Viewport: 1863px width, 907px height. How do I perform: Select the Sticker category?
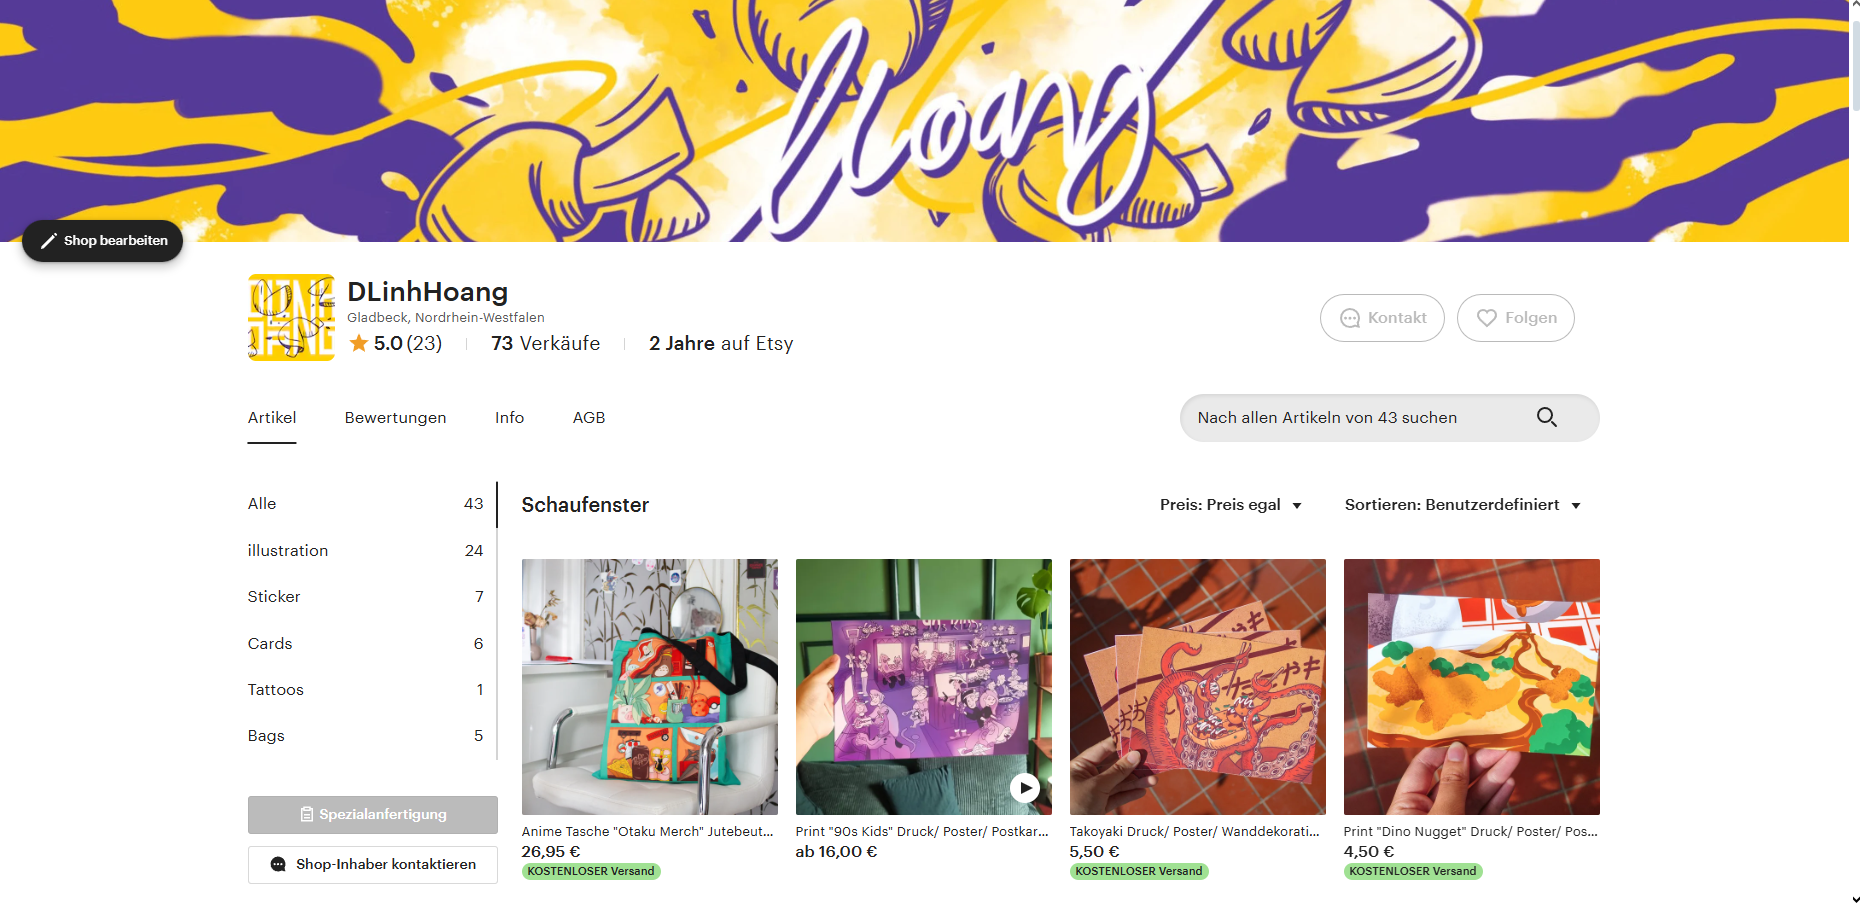tap(274, 597)
